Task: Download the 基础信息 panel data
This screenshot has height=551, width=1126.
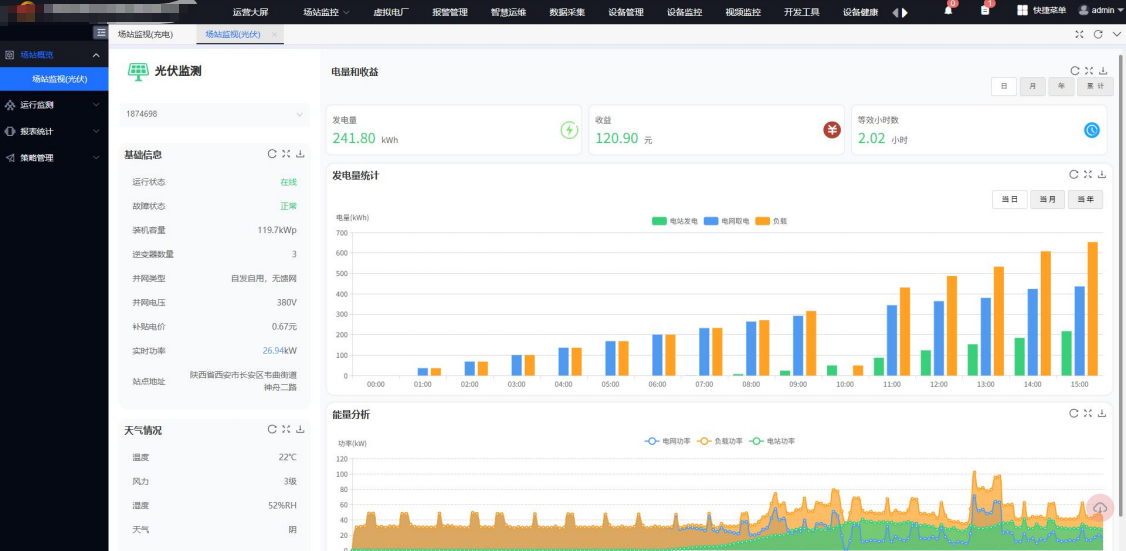Action: click(300, 154)
